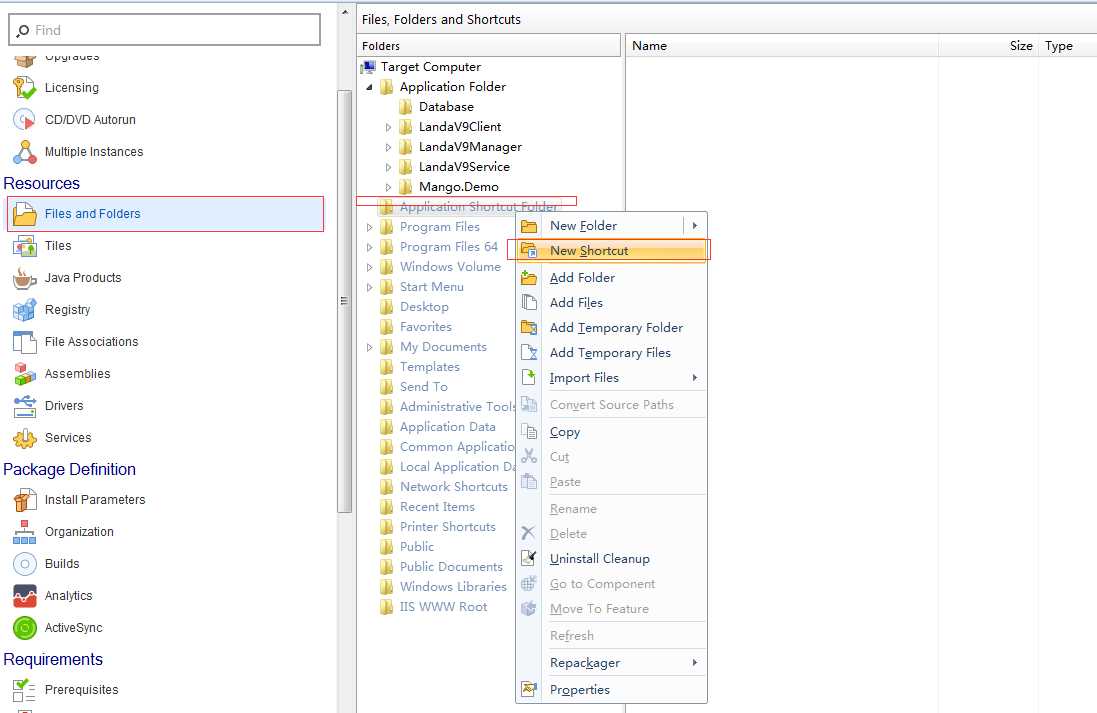Expand the LandaV9Service folder
The image size is (1097, 713).
(388, 167)
